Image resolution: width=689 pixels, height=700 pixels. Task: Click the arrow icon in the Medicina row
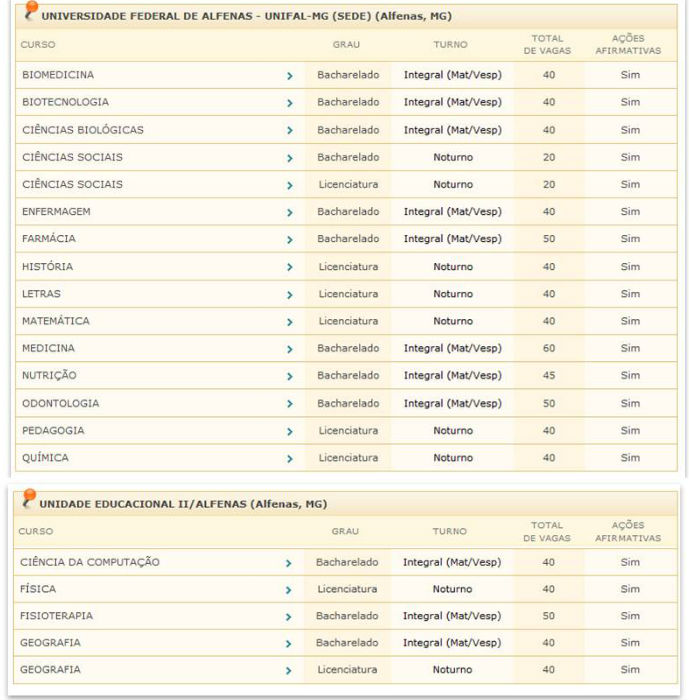point(289,349)
